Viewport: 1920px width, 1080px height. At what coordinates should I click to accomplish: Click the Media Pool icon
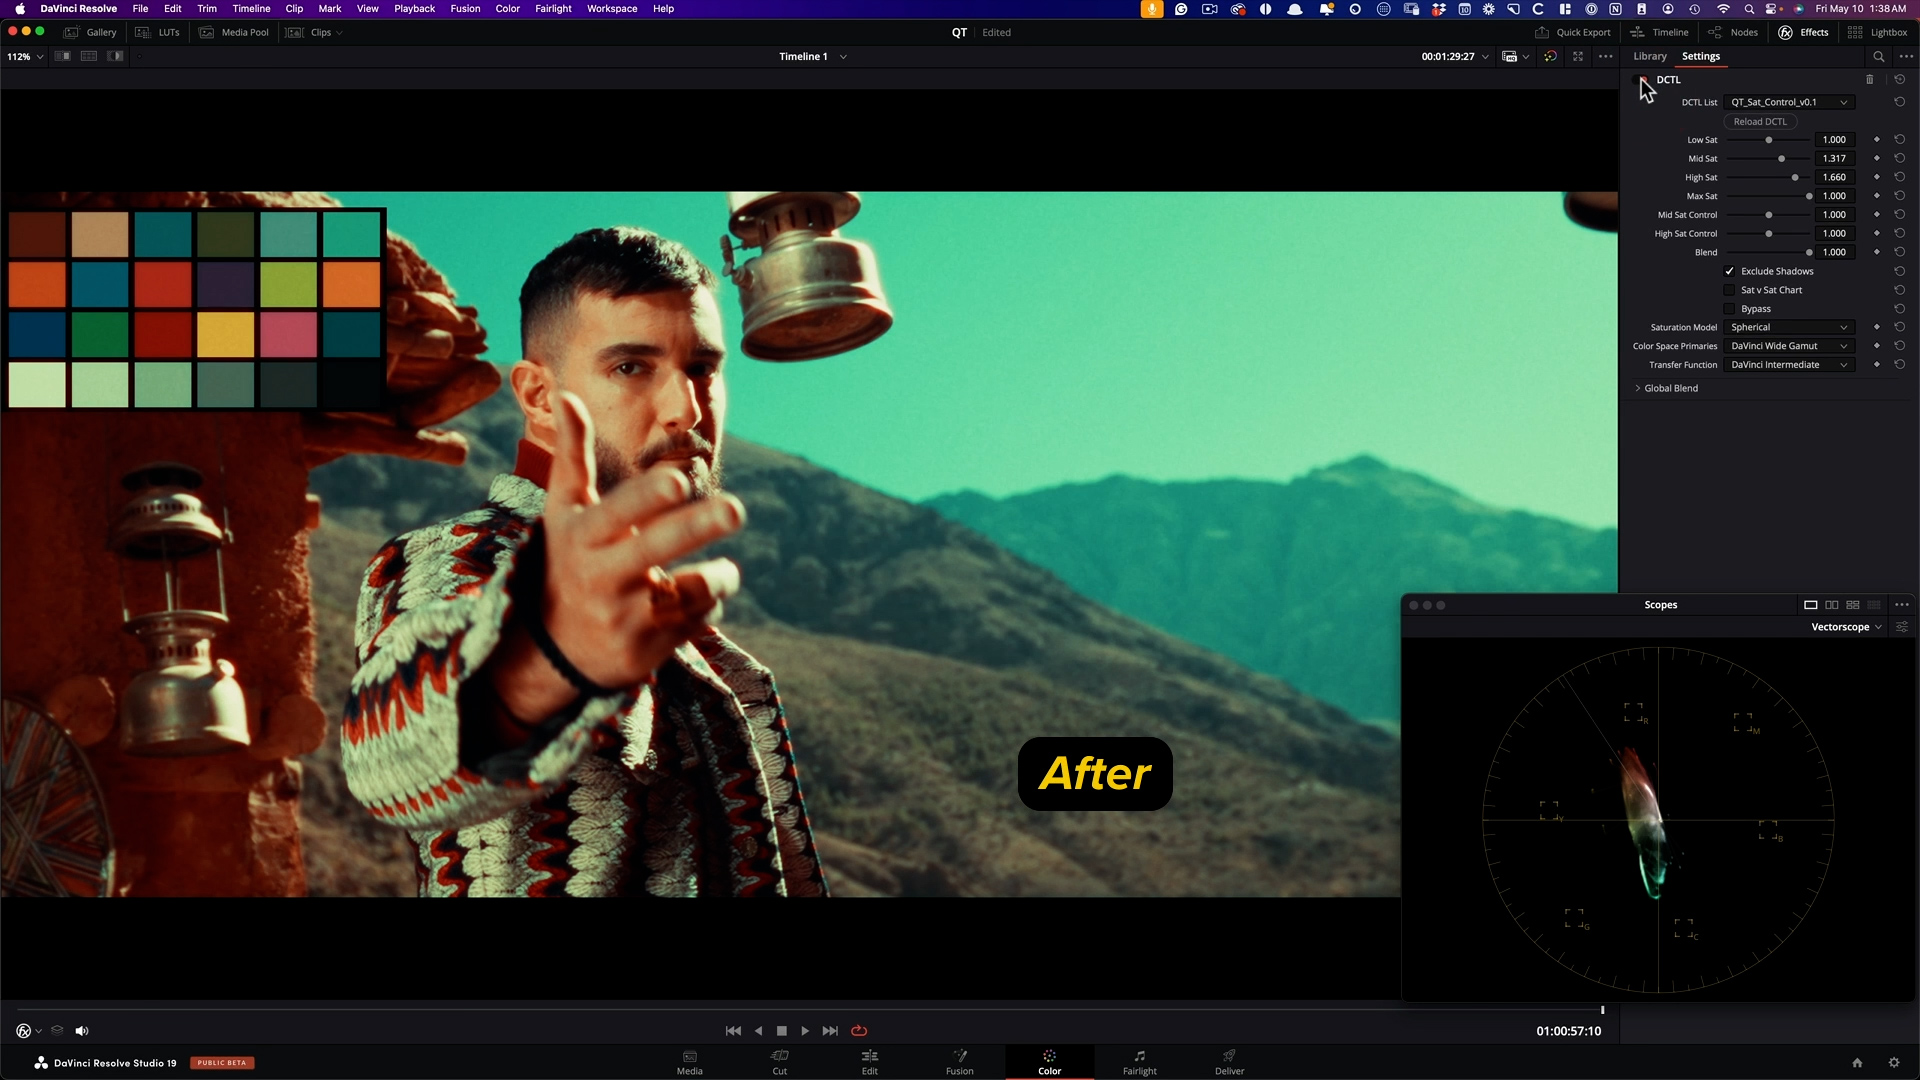tap(206, 33)
